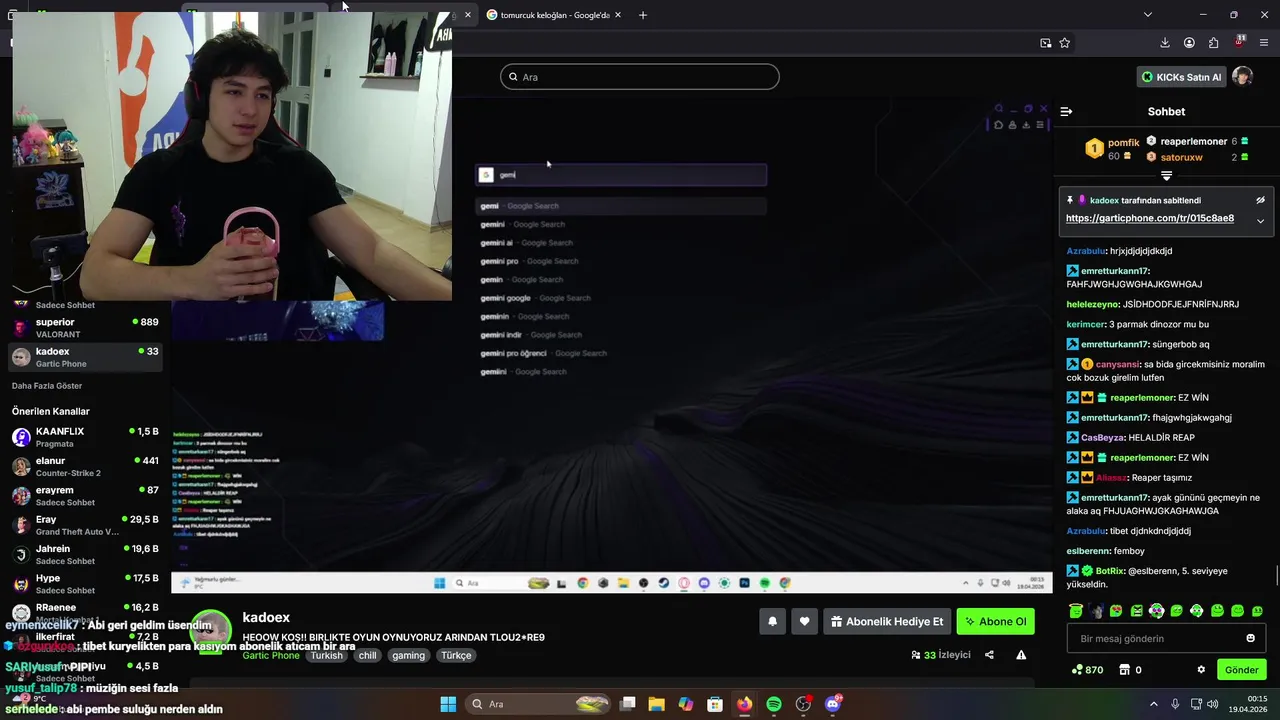Open the KAANFLIX recommended channel
This screenshot has width=1280, height=720.
pyautogui.click(x=84, y=437)
